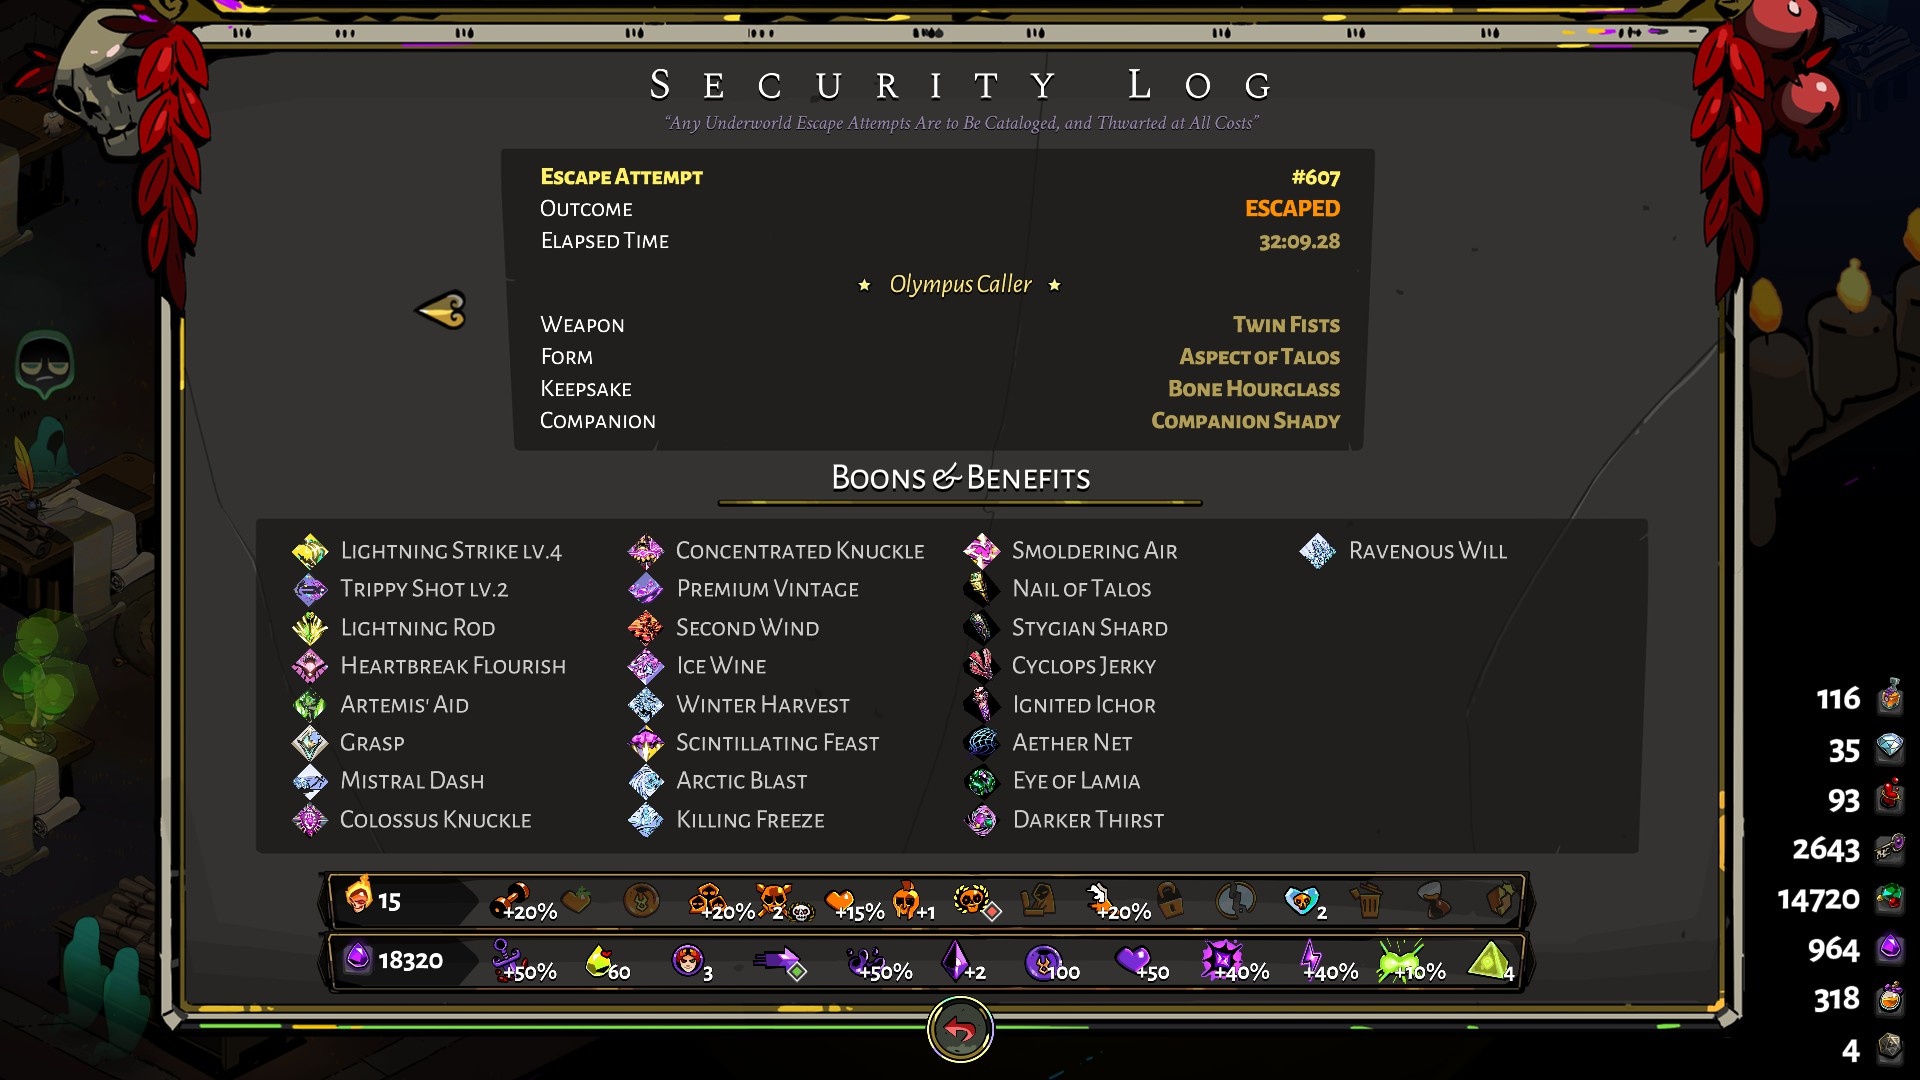Click the Chthonic key resource icon

(x=1889, y=848)
